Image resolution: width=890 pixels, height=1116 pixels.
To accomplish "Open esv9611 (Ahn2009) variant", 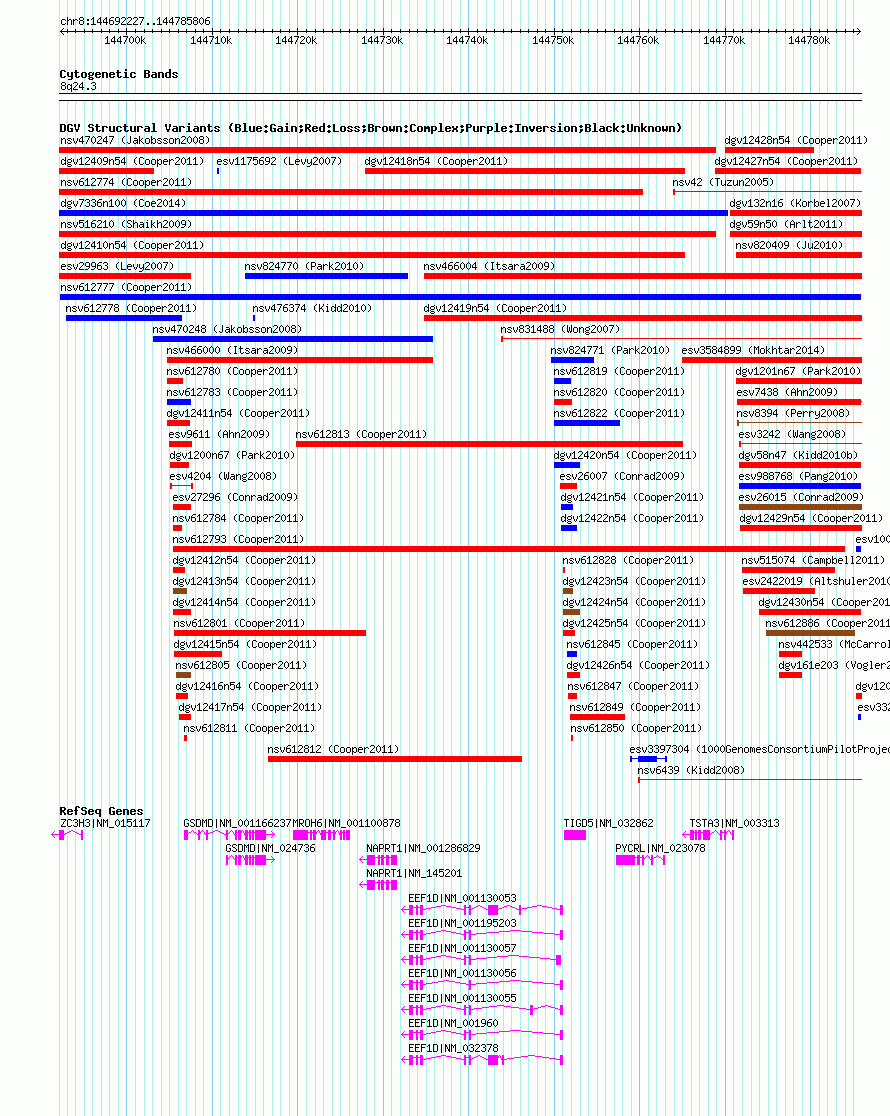I will point(219,434).
